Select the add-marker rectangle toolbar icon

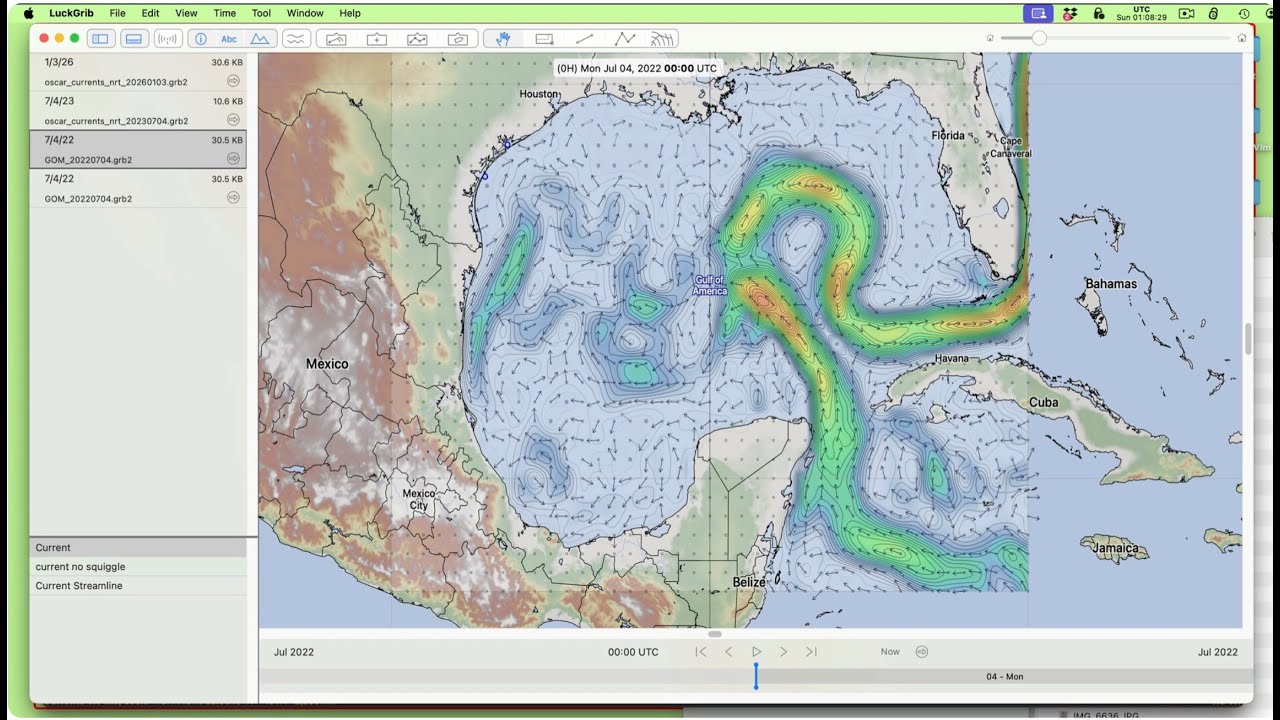(x=376, y=39)
